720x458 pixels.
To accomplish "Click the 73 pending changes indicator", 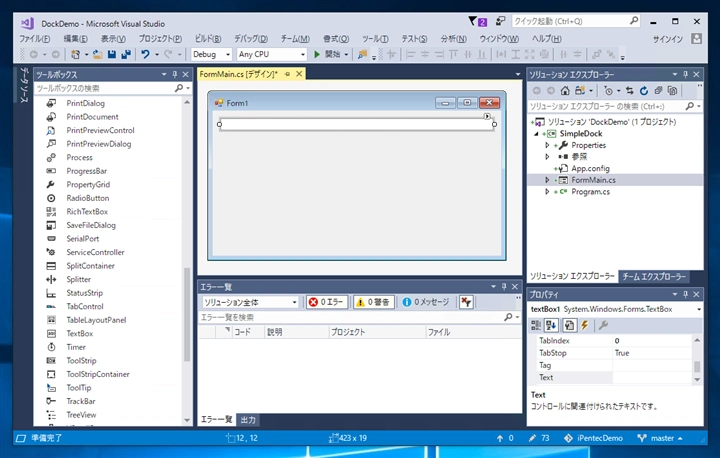I will click(x=539, y=438).
